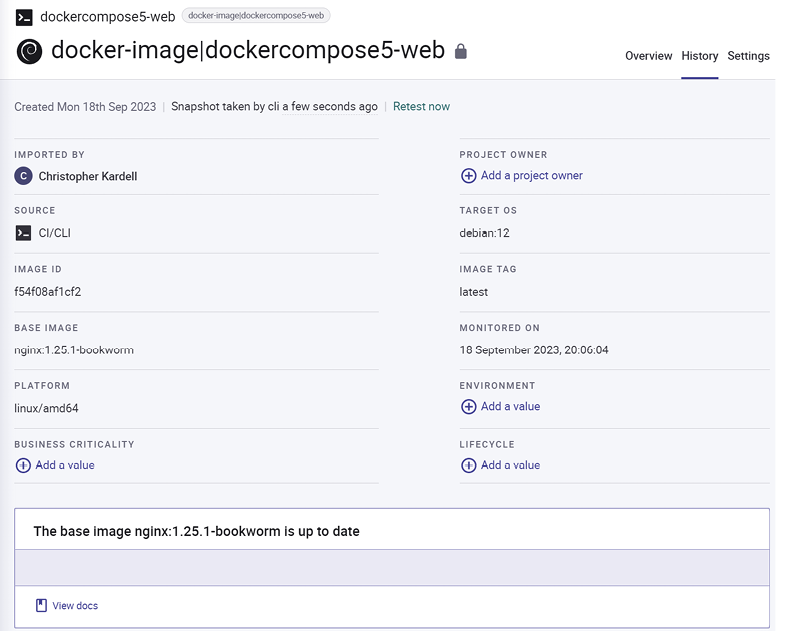Open the Settings tab
Viewport: 802px width, 631px height.
click(x=748, y=56)
